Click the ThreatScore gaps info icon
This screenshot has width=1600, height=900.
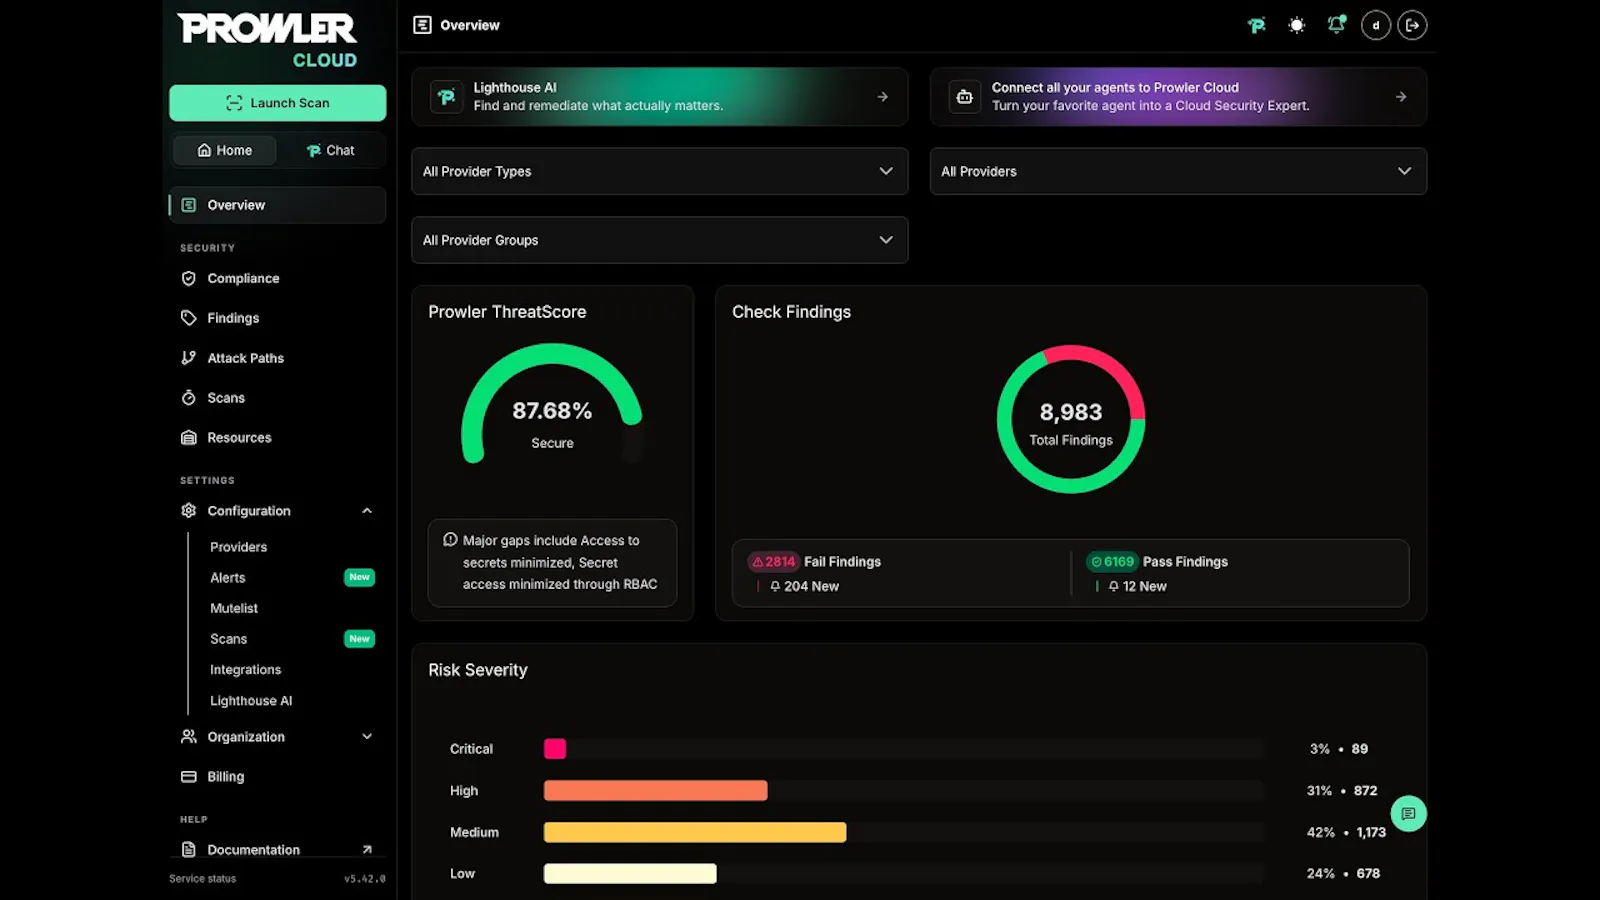click(x=450, y=540)
